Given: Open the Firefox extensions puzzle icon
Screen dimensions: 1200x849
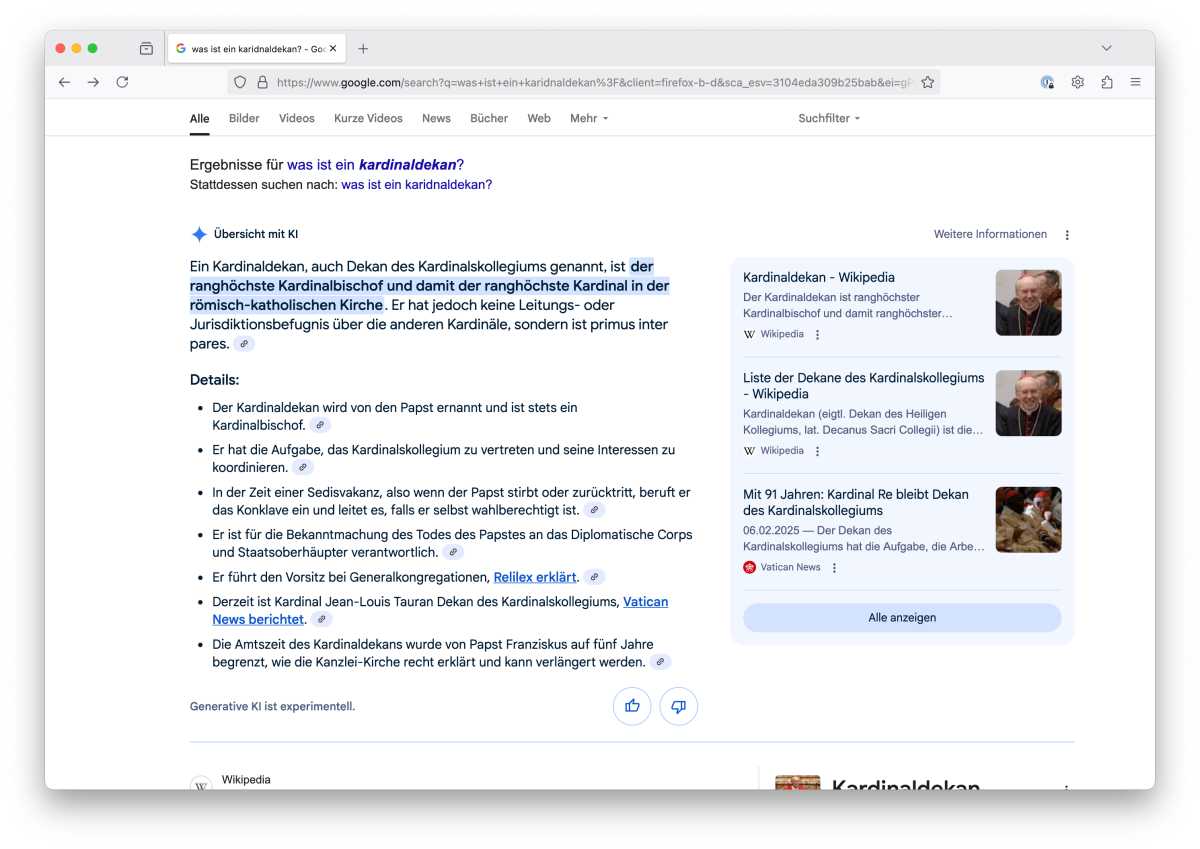Looking at the screenshot, I should pos(1106,82).
